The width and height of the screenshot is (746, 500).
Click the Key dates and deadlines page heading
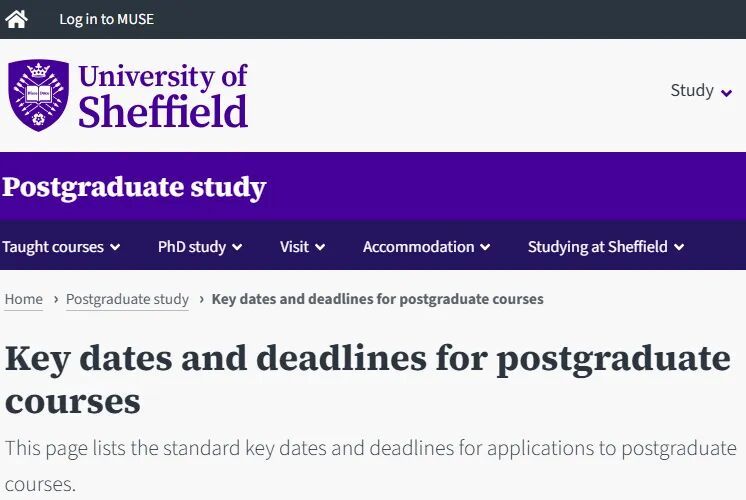[x=368, y=379]
